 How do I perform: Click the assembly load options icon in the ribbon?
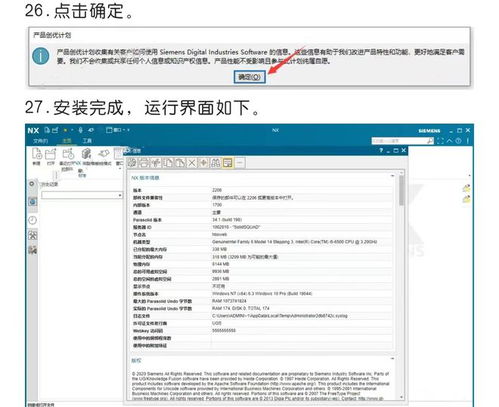click(x=86, y=154)
